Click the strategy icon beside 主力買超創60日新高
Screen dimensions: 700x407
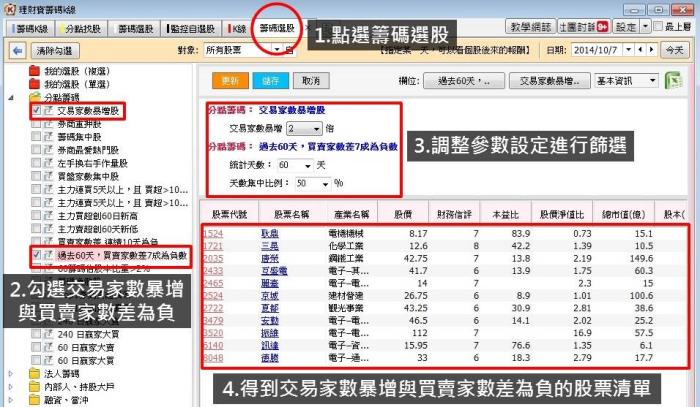(49, 216)
